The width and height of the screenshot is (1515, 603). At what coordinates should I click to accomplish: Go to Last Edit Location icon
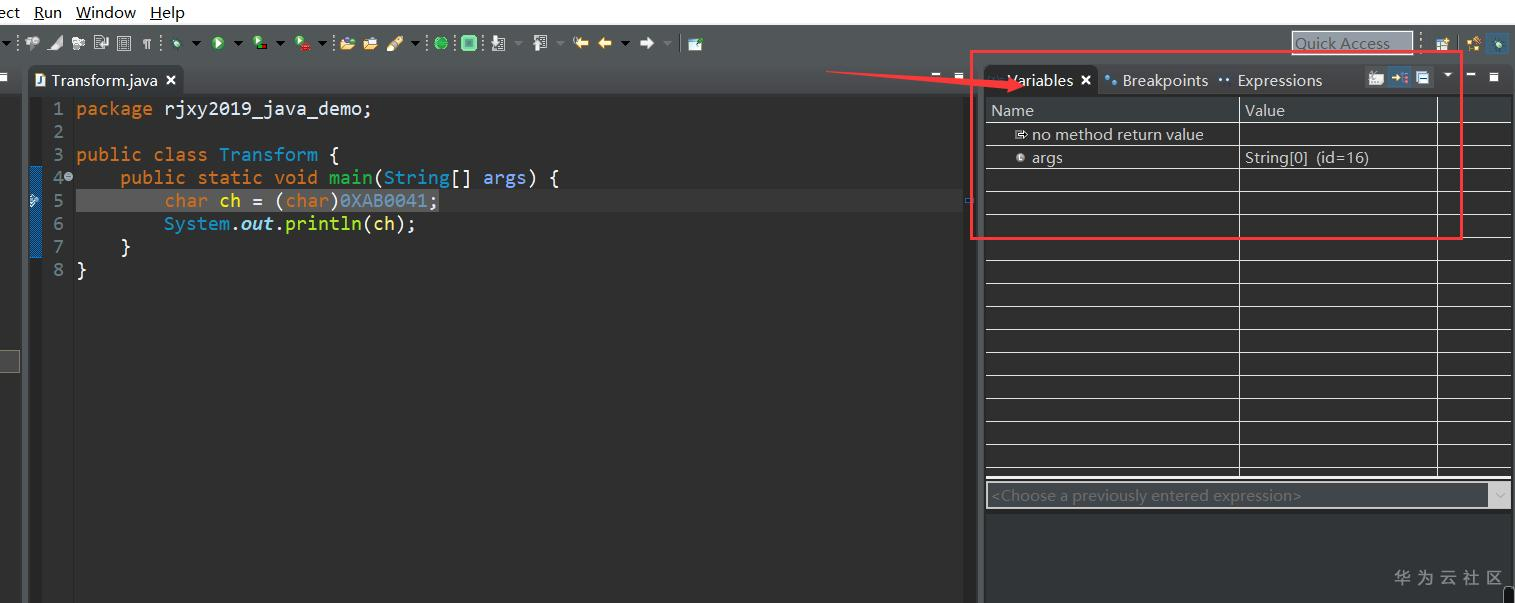pyautogui.click(x=579, y=43)
